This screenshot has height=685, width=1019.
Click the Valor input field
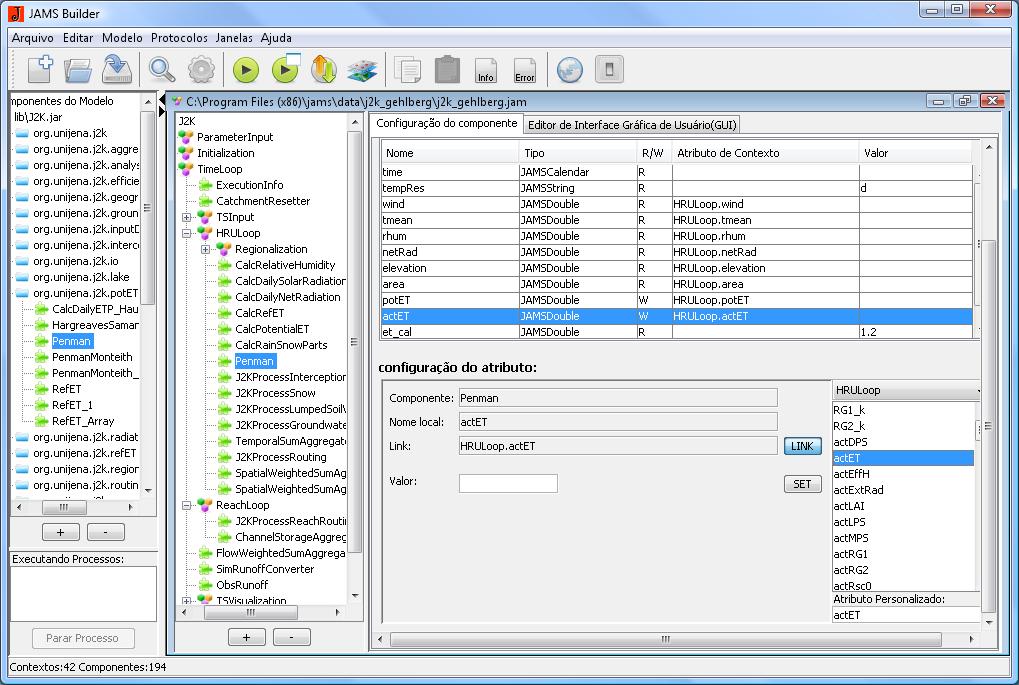[x=508, y=483]
